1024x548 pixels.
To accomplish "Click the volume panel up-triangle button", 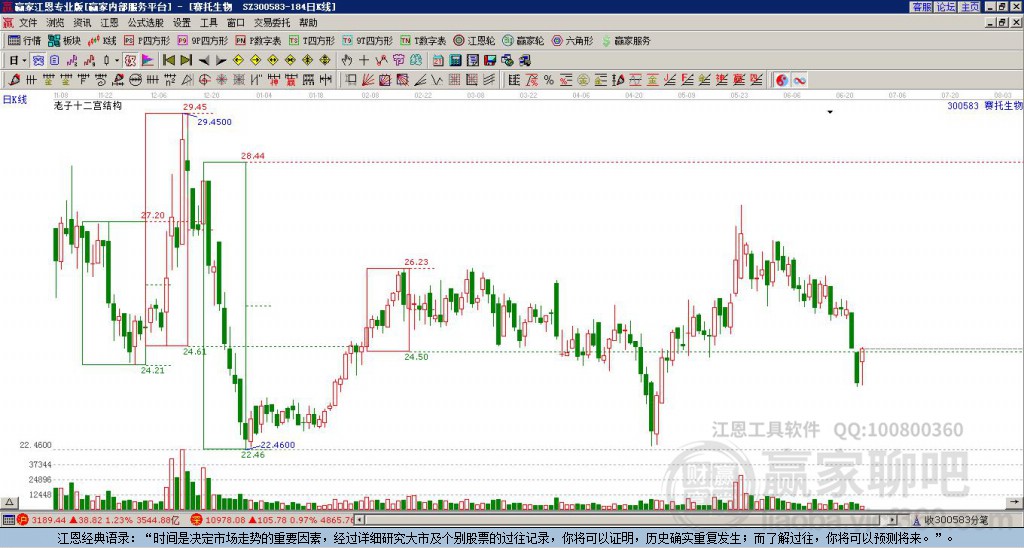I will 9,502.
